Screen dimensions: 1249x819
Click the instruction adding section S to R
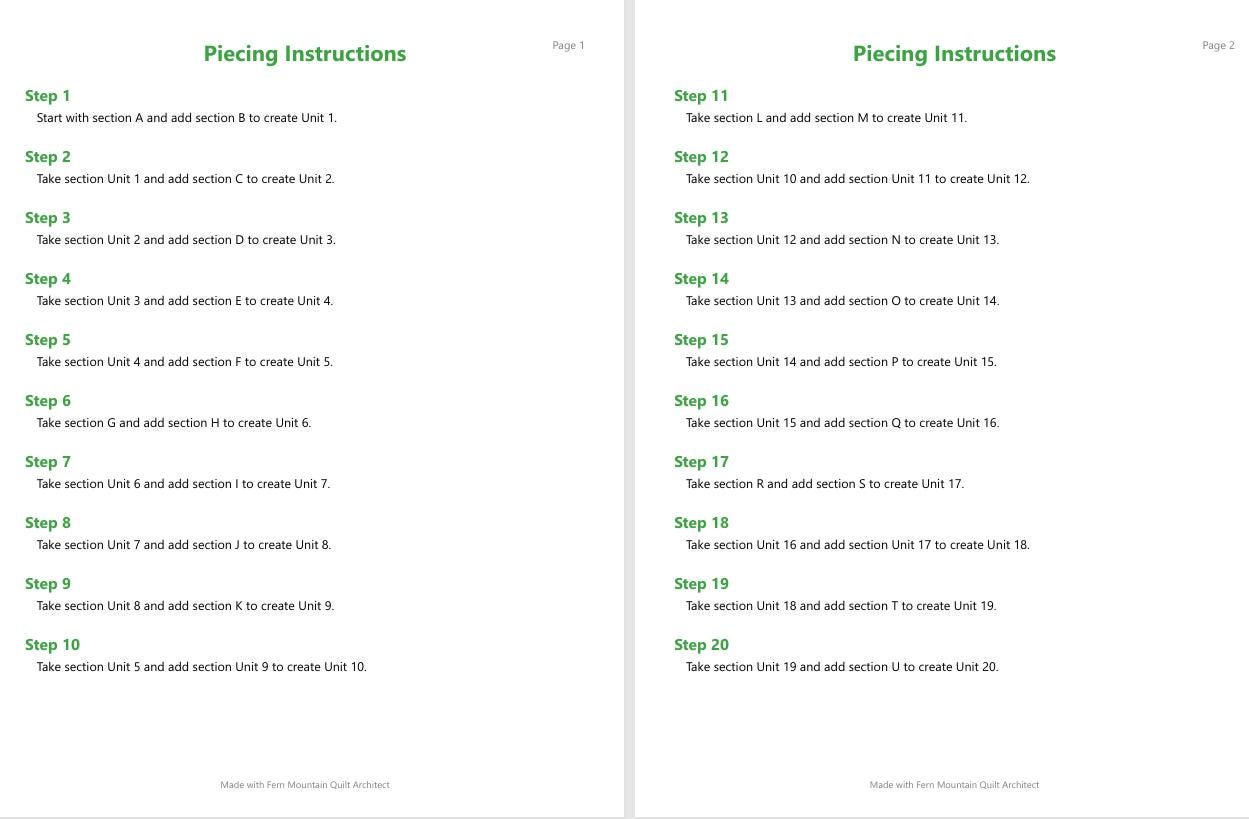coord(825,484)
